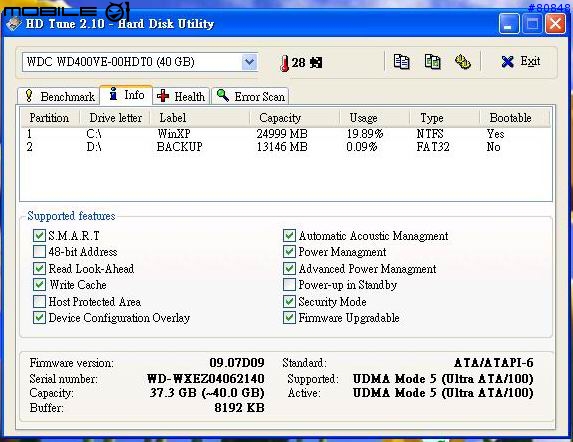Open the Health tab
This screenshot has height=442, width=573.
point(181,96)
